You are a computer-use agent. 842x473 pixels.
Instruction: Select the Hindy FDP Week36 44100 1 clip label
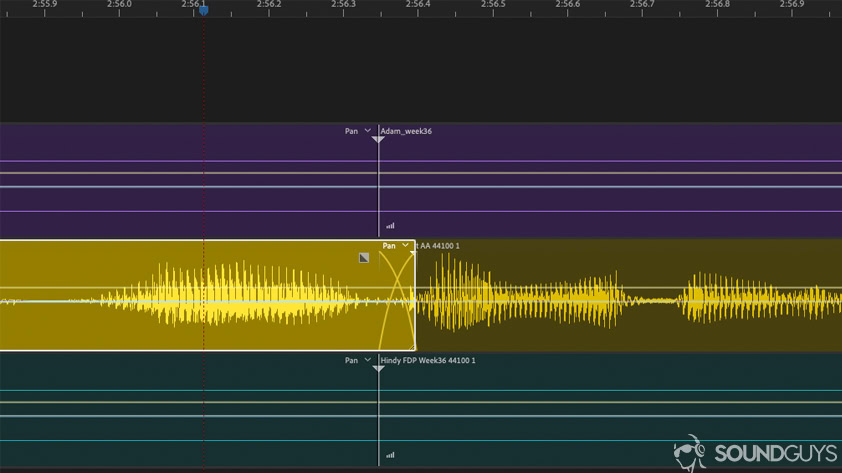428,360
